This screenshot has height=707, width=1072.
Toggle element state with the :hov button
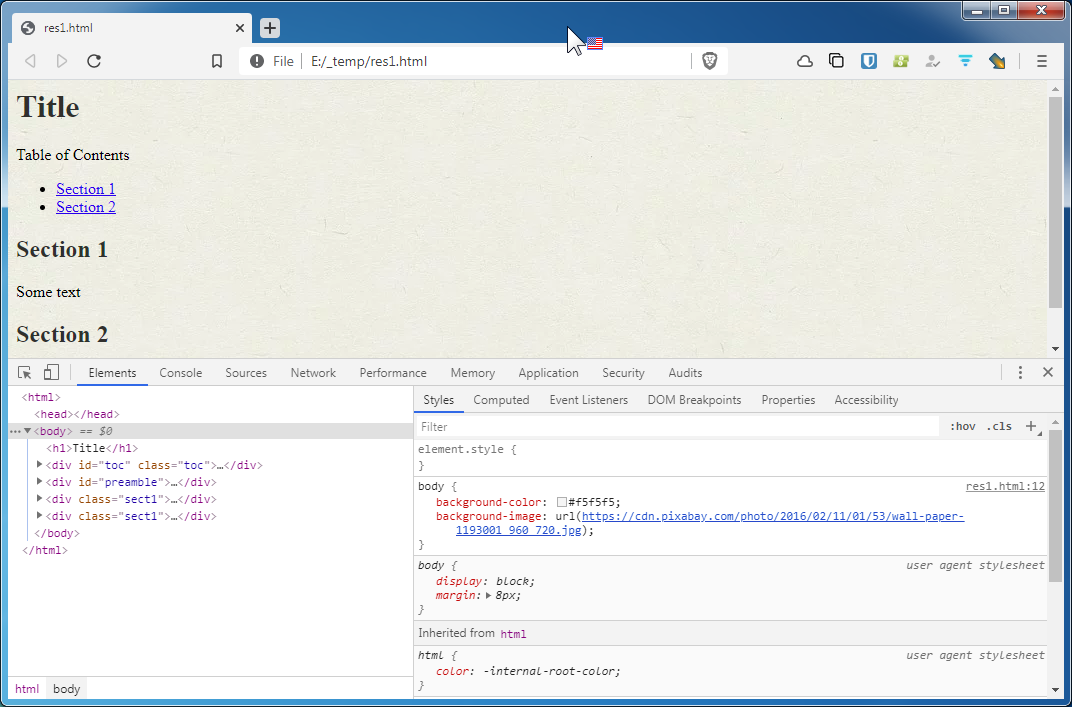coord(962,426)
